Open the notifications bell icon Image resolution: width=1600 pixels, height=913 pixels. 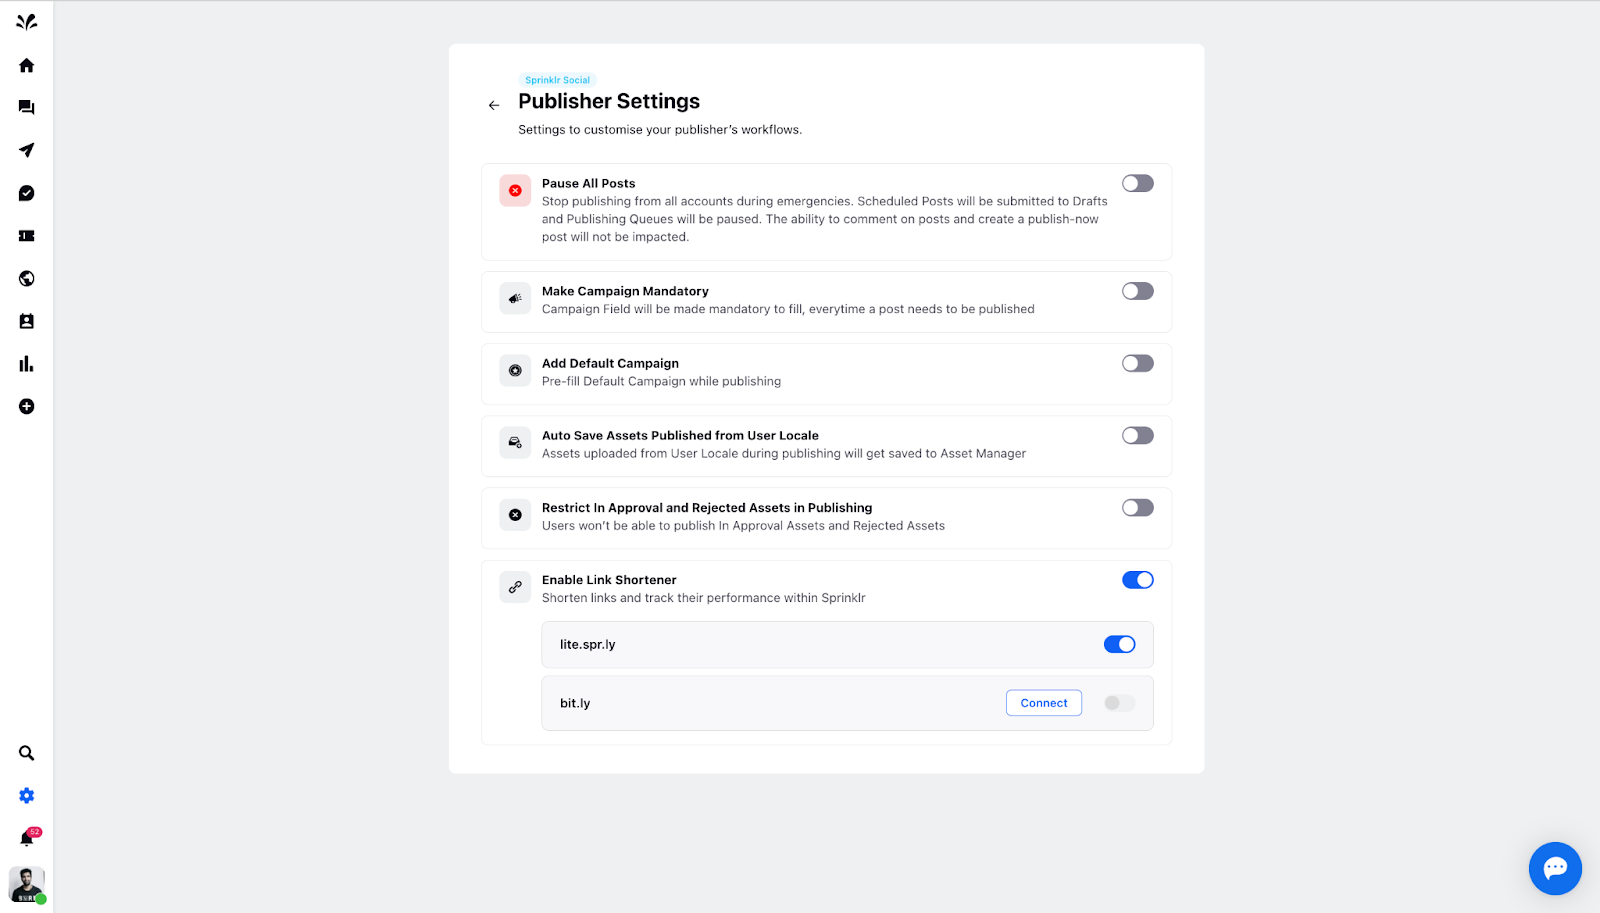(27, 838)
